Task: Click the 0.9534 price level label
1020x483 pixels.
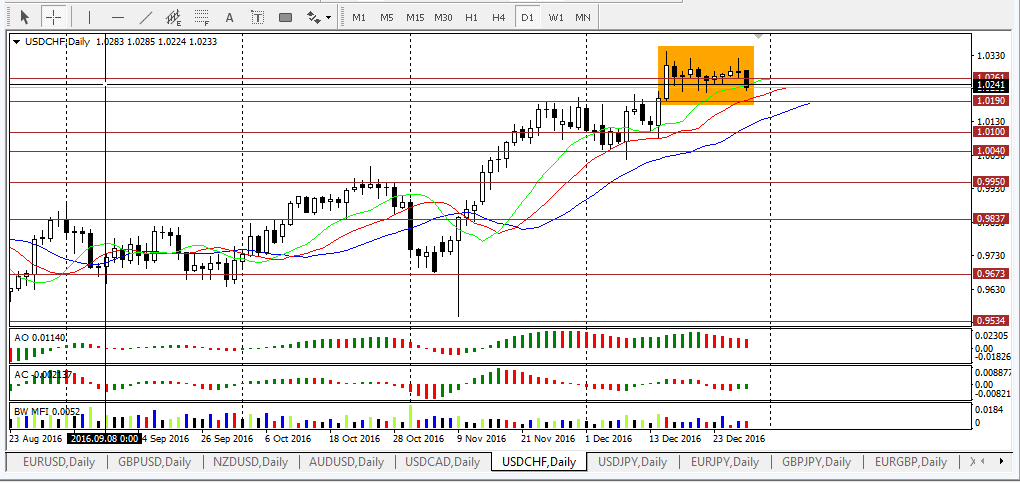Action: tap(991, 320)
